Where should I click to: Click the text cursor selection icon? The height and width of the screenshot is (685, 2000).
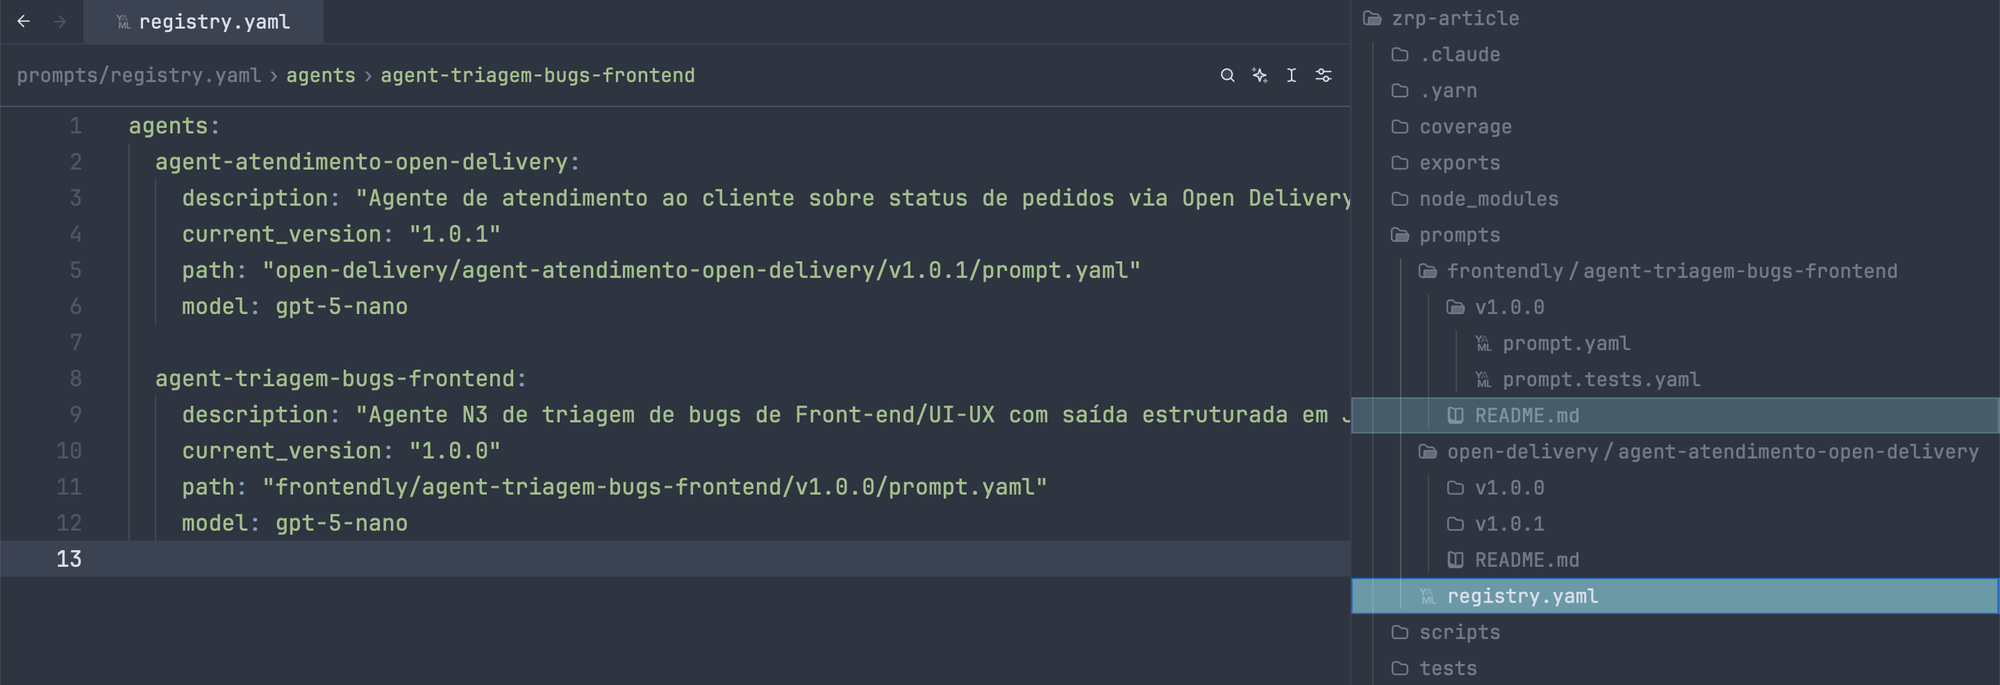pyautogui.click(x=1291, y=75)
